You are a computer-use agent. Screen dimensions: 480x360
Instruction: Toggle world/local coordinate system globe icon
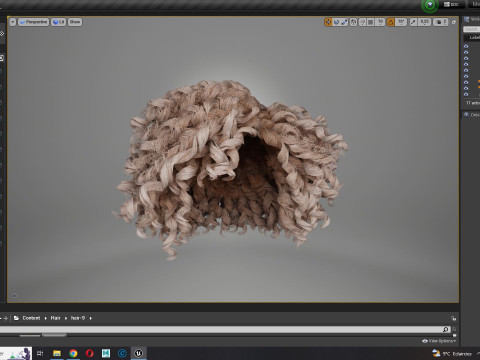353,22
